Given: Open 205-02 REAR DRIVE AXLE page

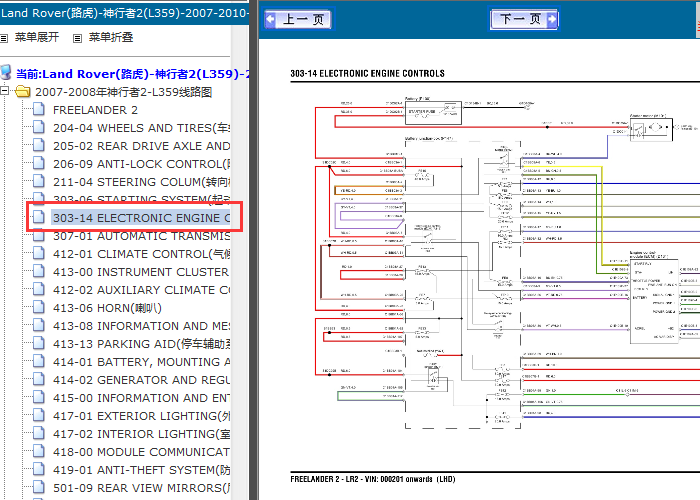Looking at the screenshot, I should point(142,146).
